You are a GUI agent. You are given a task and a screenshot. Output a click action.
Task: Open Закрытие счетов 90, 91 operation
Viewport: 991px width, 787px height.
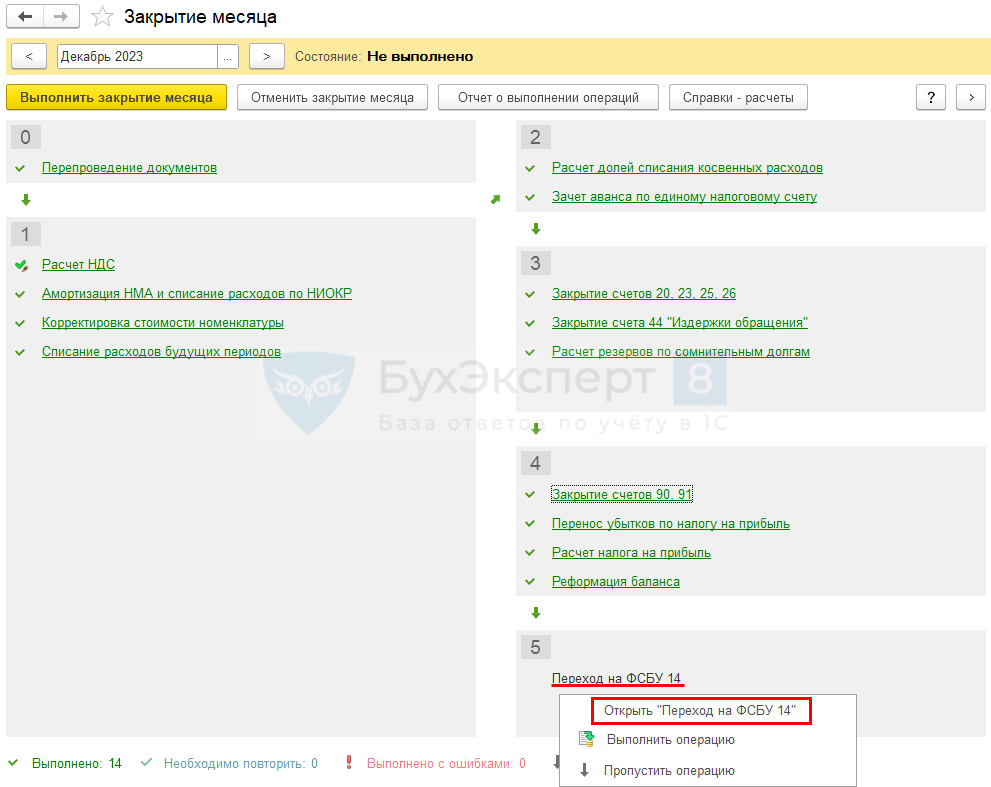point(622,495)
